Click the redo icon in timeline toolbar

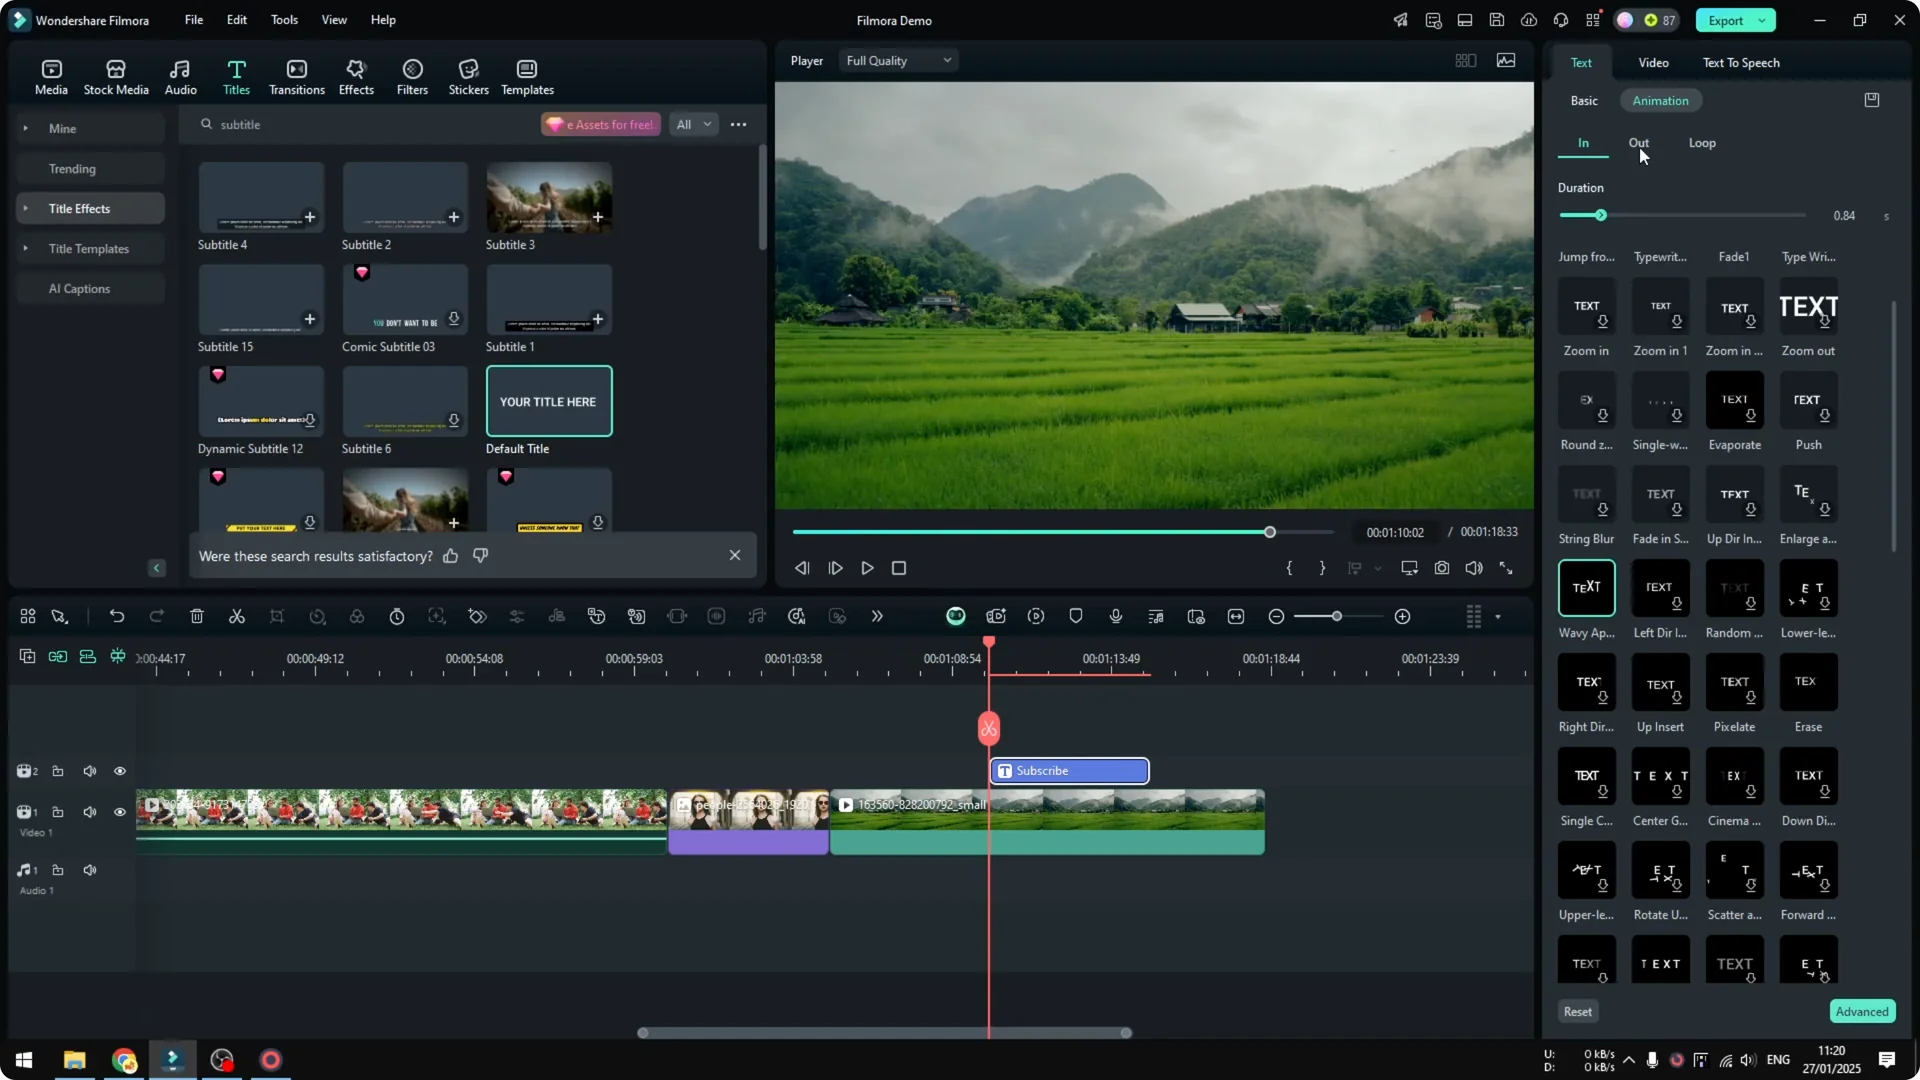[x=157, y=616]
